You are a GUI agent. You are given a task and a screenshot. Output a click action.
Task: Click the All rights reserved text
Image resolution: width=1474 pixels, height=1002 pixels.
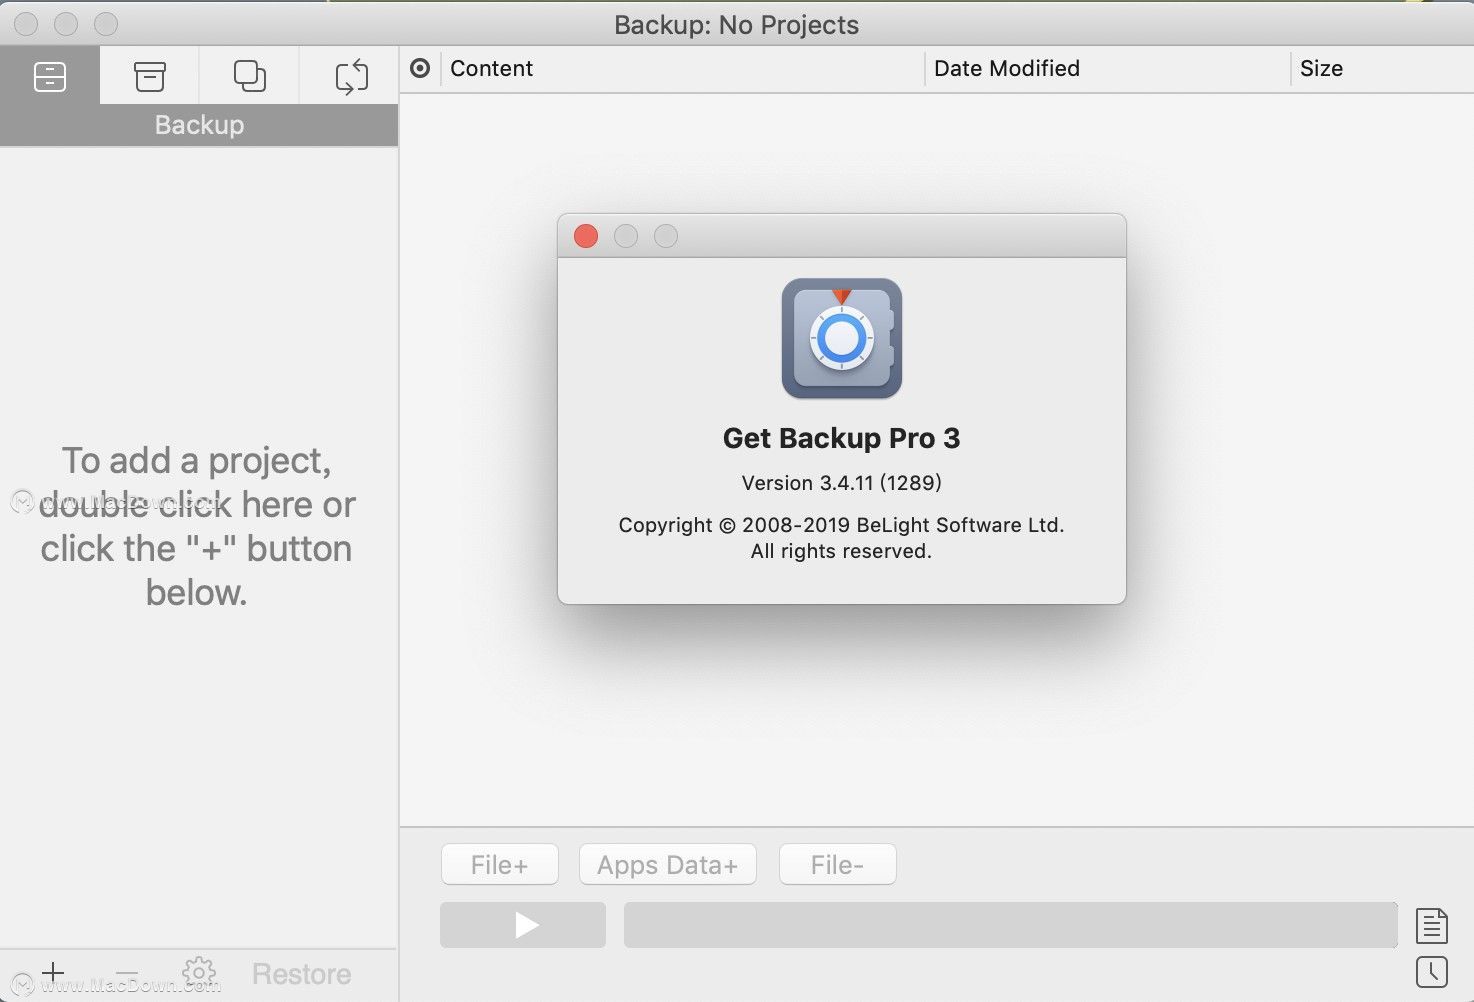click(841, 551)
